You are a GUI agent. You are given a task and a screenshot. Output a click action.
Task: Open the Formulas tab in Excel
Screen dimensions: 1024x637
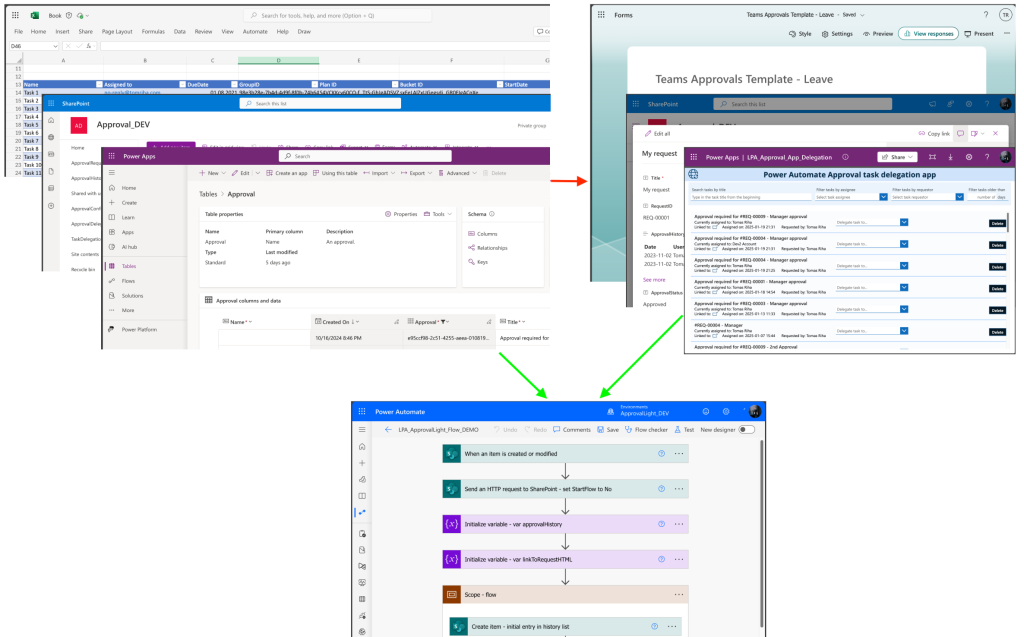153,31
